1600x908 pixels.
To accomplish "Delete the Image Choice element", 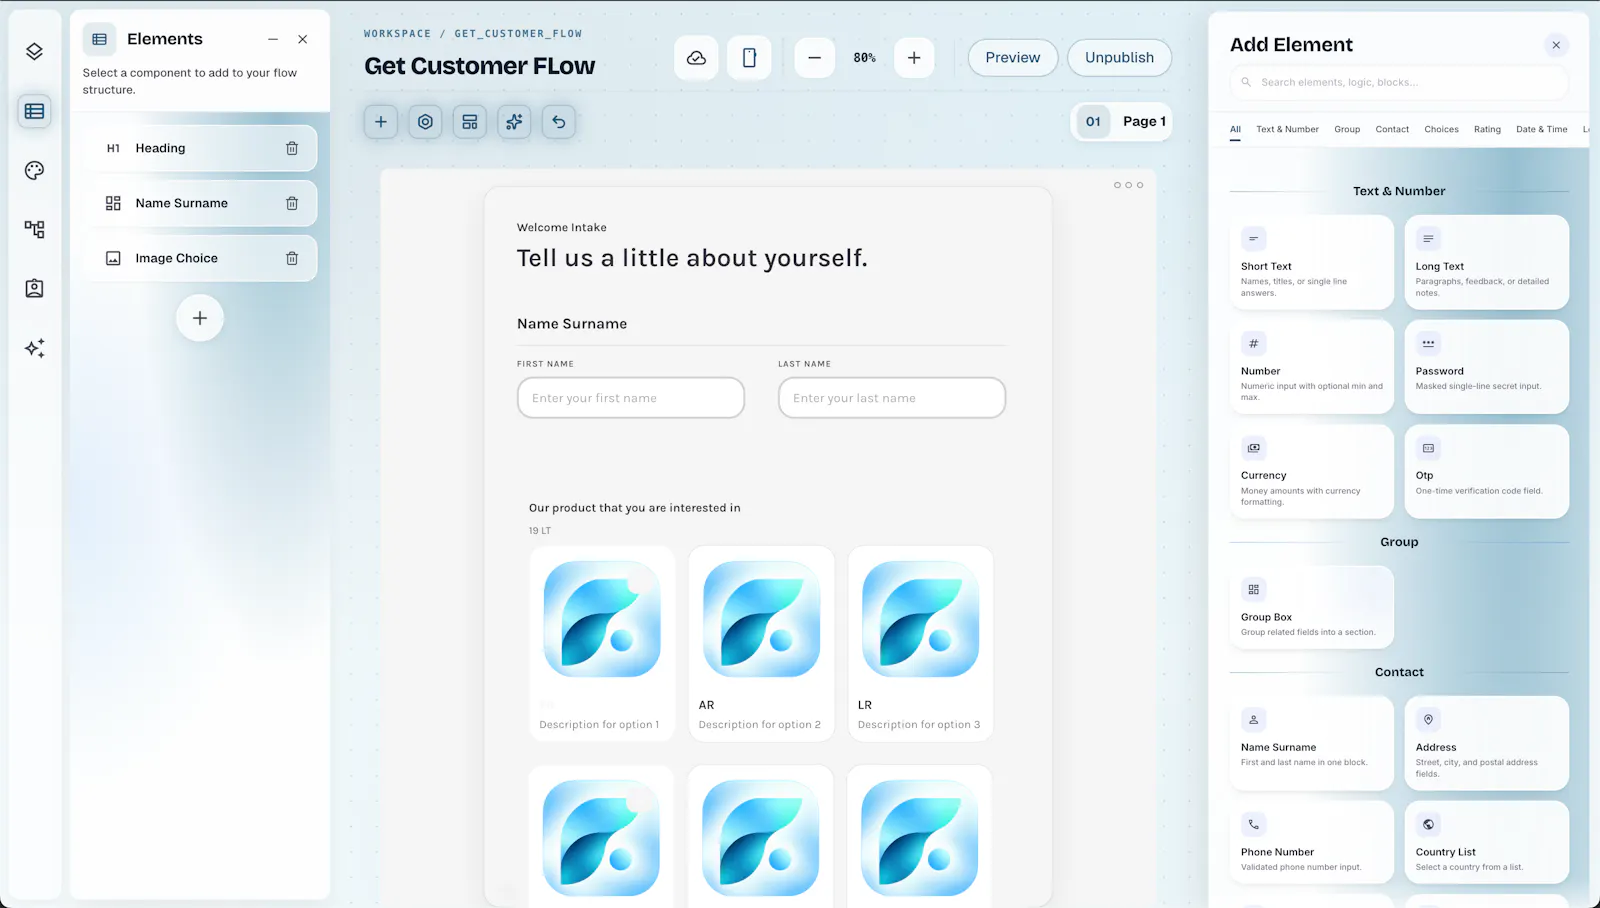I will click(292, 258).
